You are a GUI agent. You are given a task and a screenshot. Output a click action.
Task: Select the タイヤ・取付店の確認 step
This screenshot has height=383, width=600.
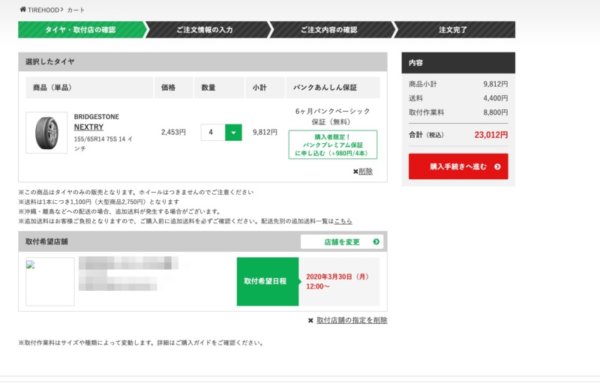(x=82, y=29)
